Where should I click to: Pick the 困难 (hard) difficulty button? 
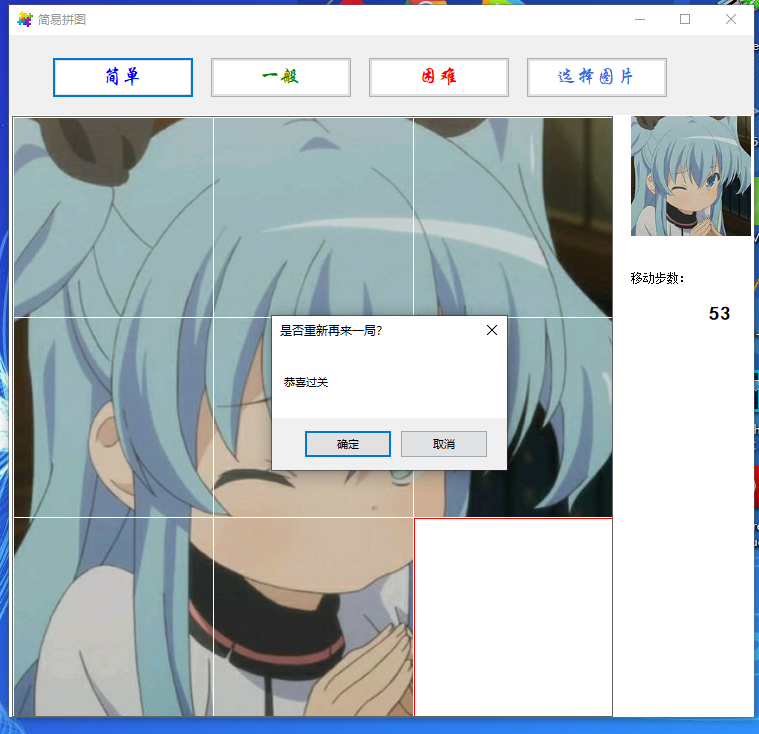coord(439,77)
